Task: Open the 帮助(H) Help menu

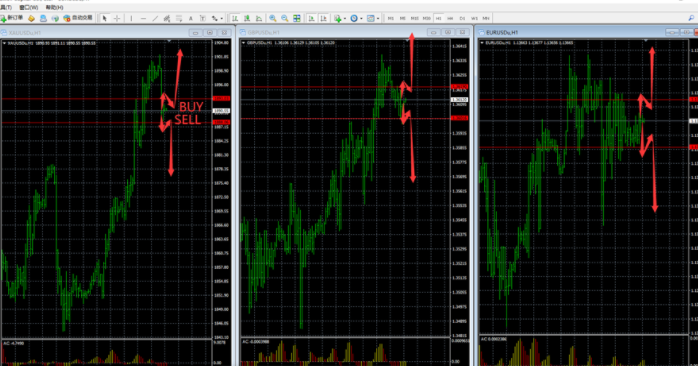Action: (54, 7)
